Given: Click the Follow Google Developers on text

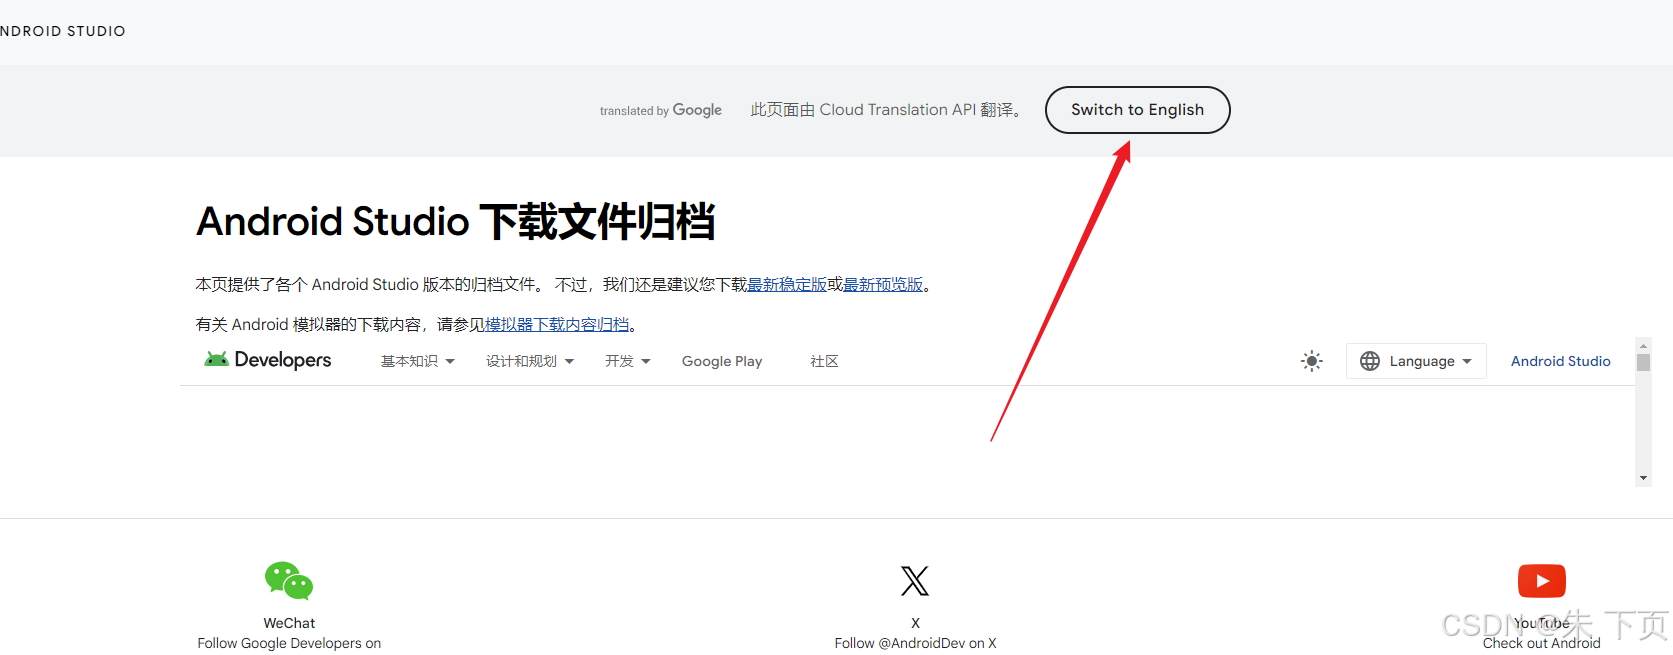Looking at the screenshot, I should (x=289, y=643).
